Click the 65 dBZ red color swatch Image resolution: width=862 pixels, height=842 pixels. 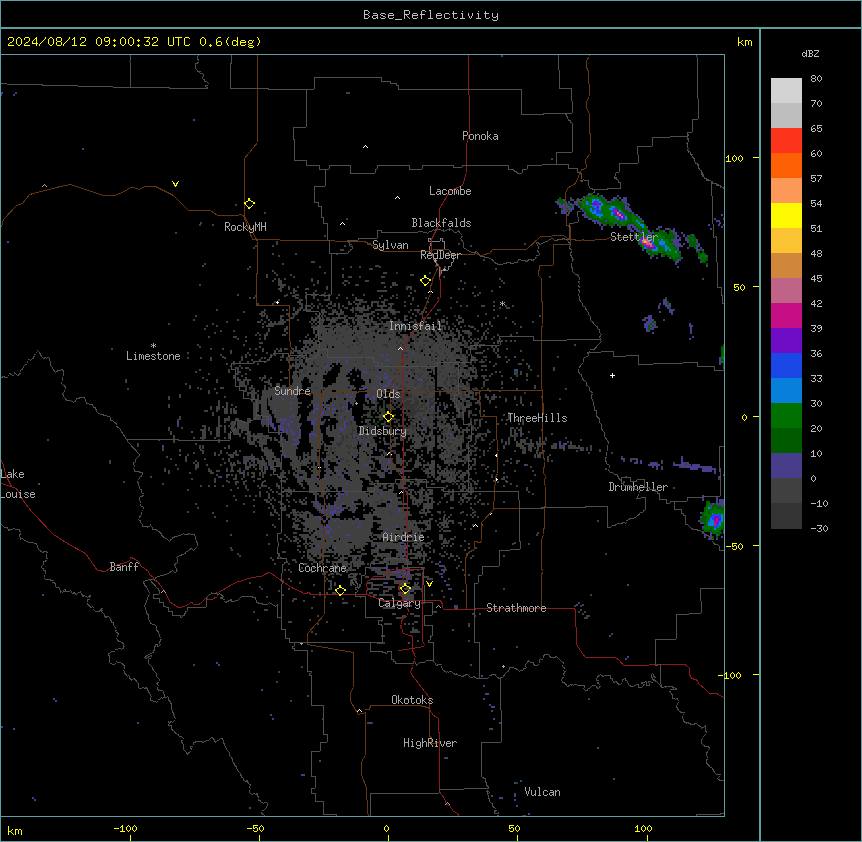coord(786,140)
